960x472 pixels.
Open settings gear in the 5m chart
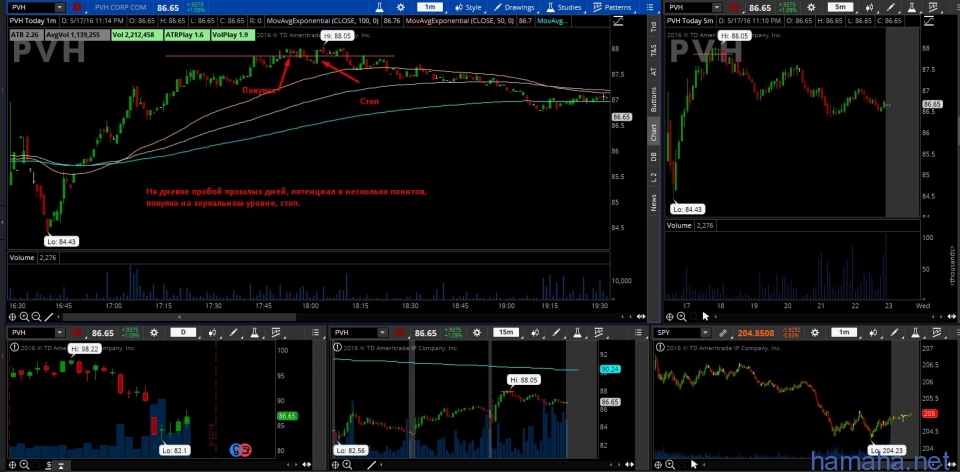[x=812, y=7]
